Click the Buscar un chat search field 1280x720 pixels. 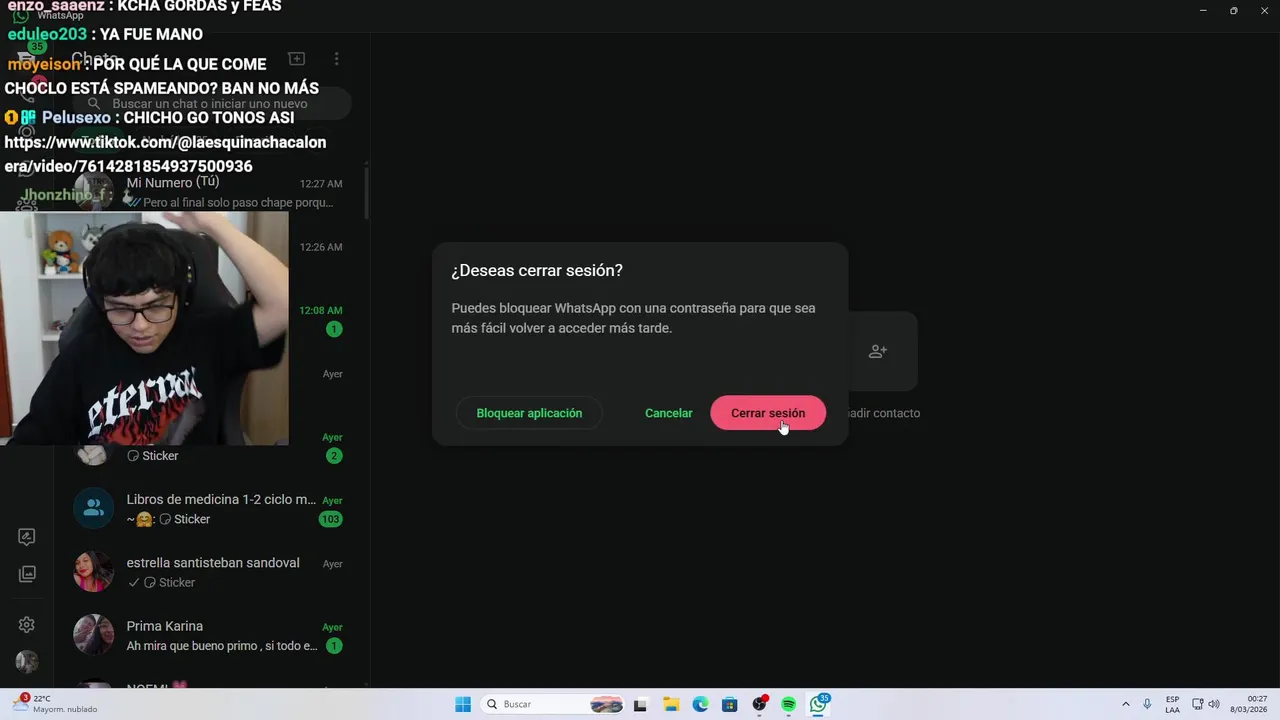(212, 103)
